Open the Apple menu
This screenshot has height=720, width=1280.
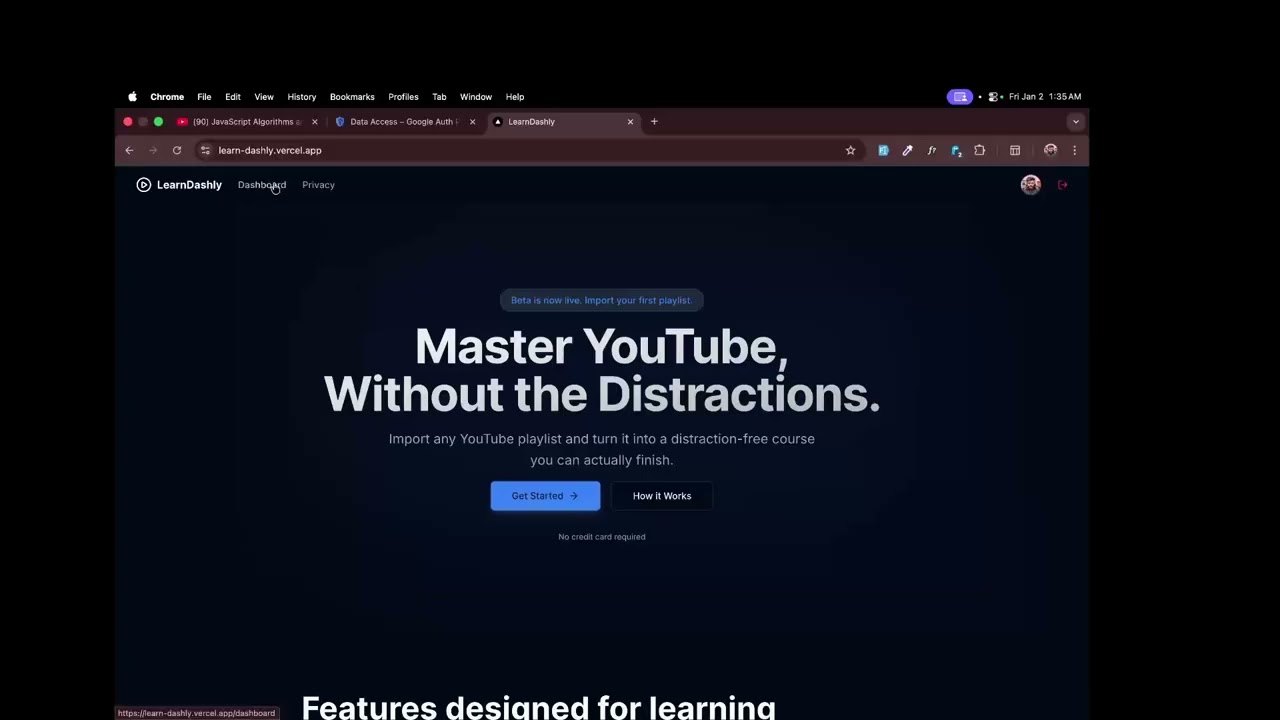pyautogui.click(x=132, y=97)
